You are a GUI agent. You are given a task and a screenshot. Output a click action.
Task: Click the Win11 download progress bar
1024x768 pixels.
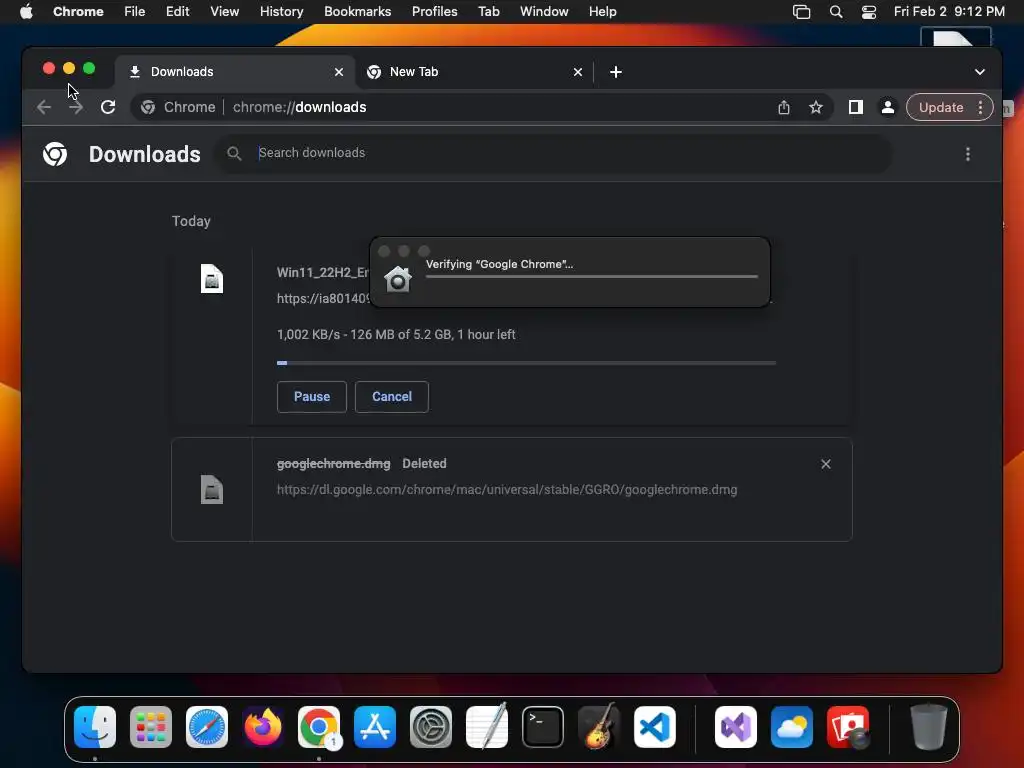click(526, 362)
